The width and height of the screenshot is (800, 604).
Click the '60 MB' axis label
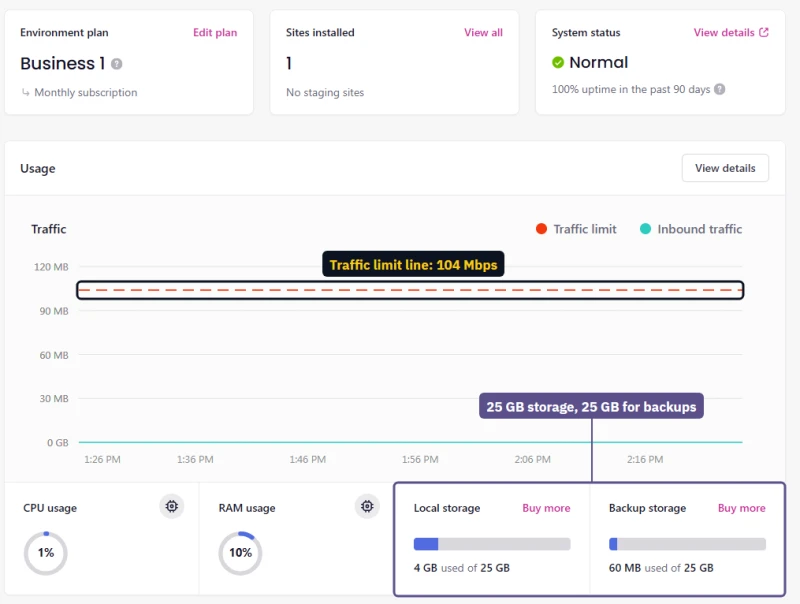click(54, 355)
